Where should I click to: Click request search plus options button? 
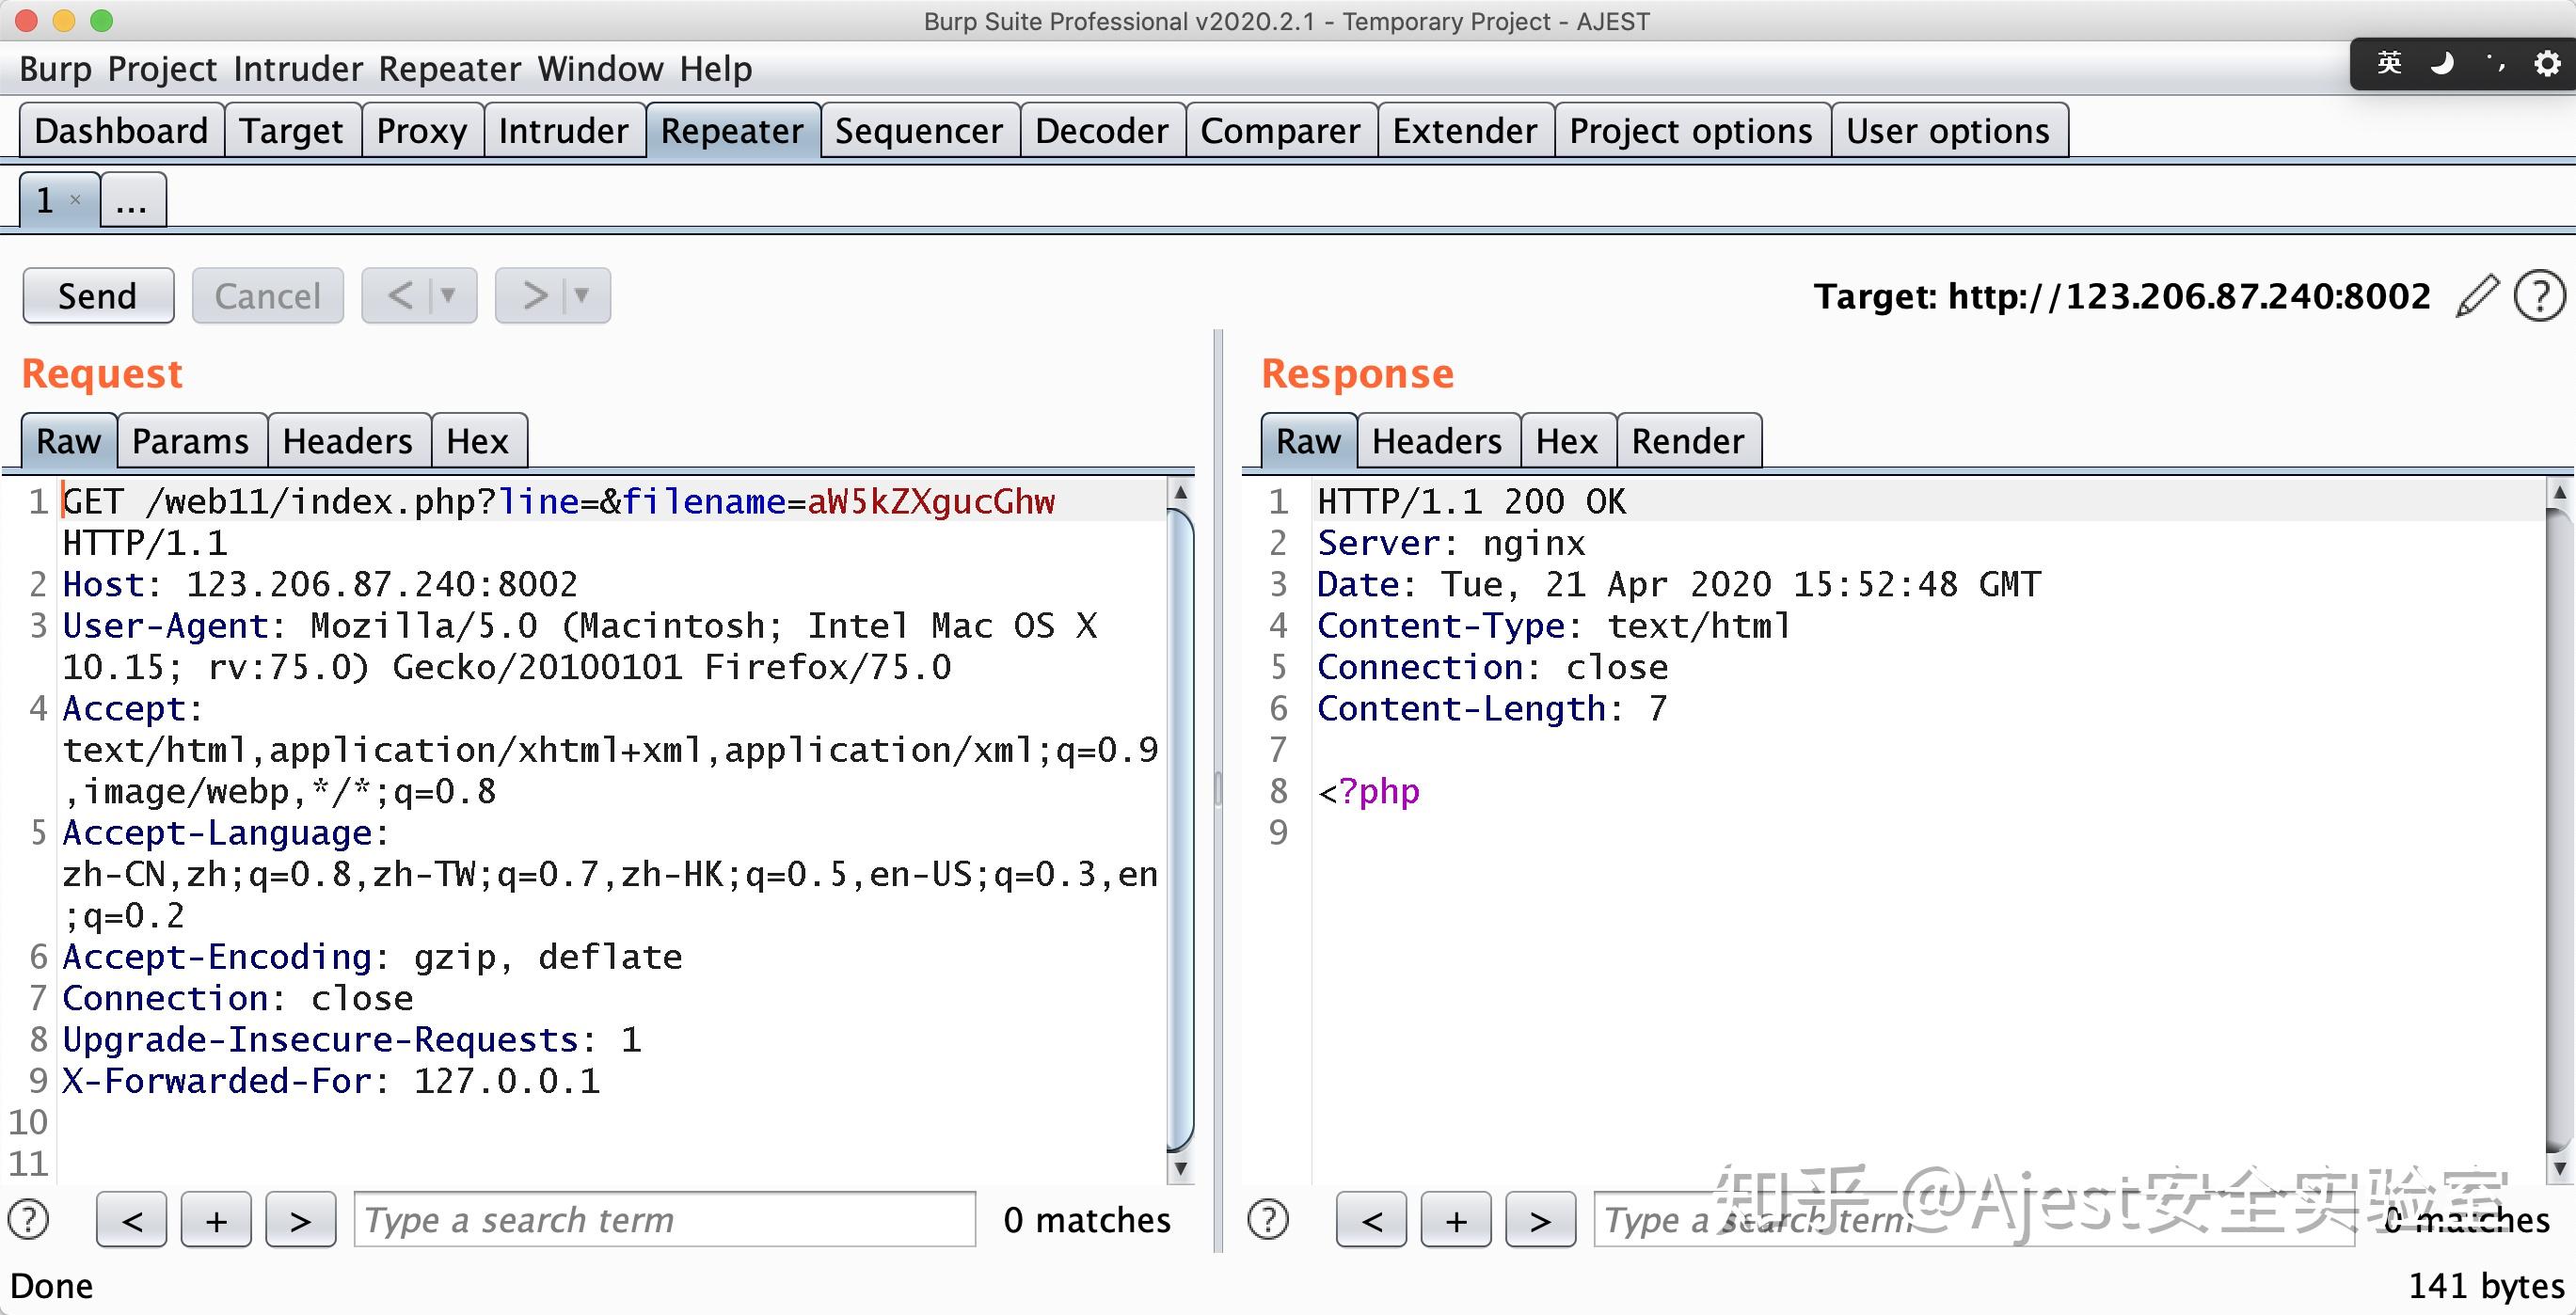216,1219
